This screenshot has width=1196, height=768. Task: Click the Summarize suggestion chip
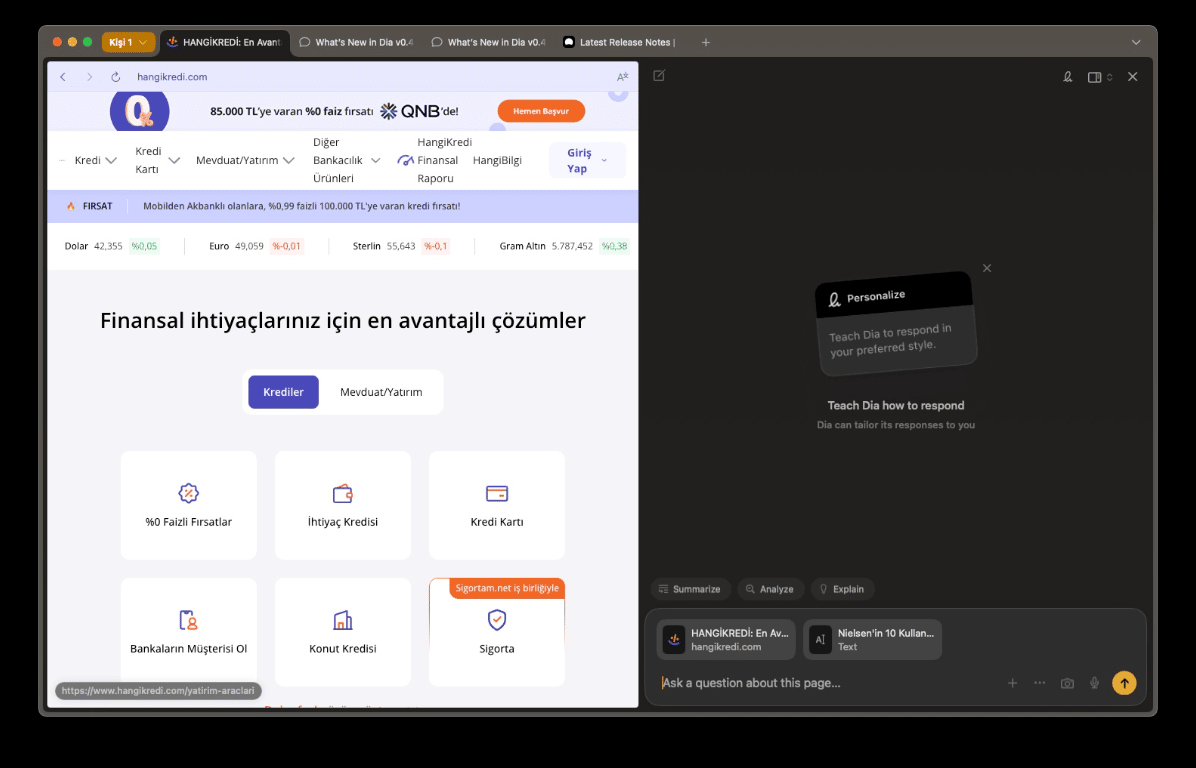tap(690, 589)
